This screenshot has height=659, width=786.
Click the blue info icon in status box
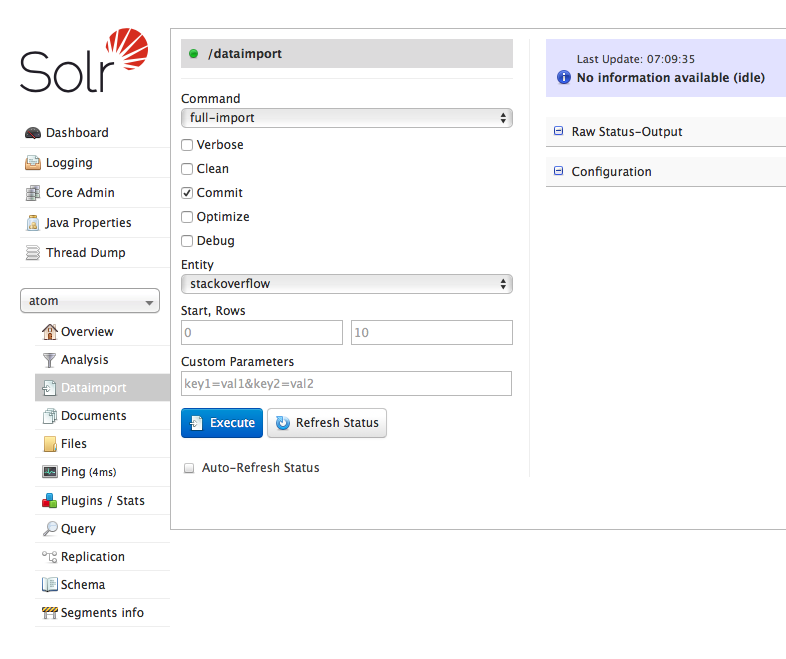pyautogui.click(x=564, y=77)
